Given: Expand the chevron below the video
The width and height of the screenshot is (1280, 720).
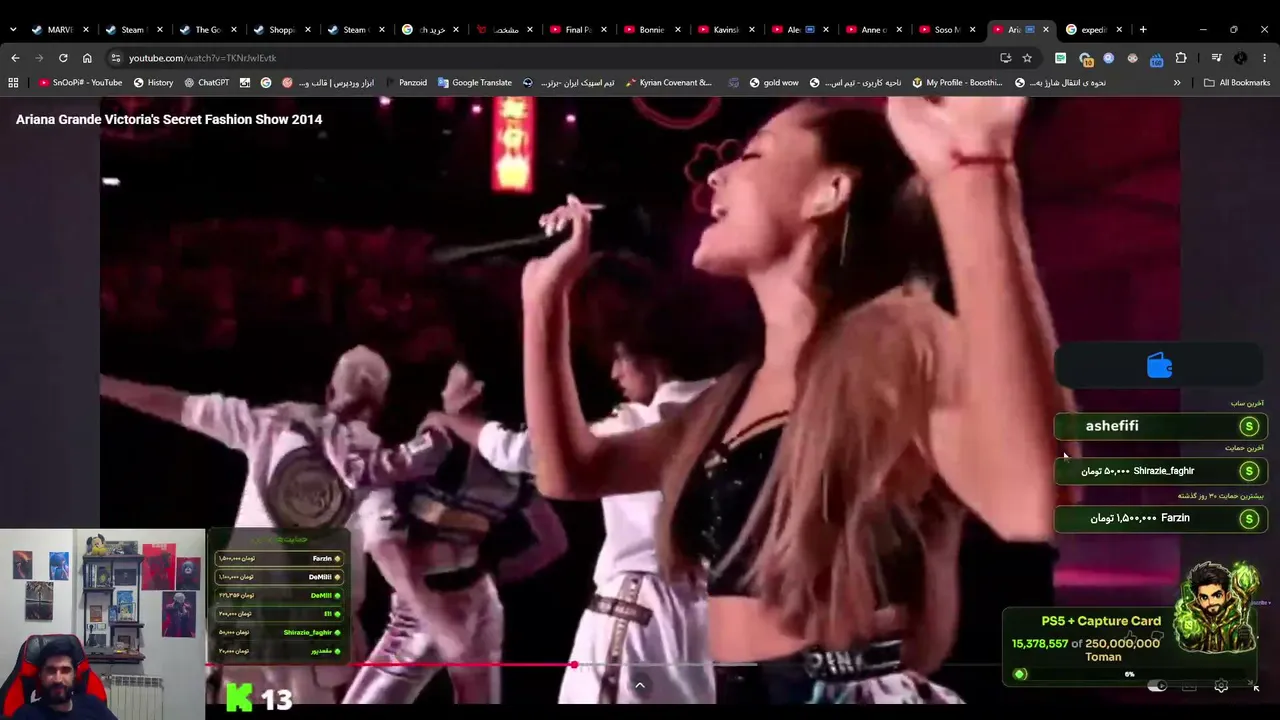Looking at the screenshot, I should click(x=640, y=685).
